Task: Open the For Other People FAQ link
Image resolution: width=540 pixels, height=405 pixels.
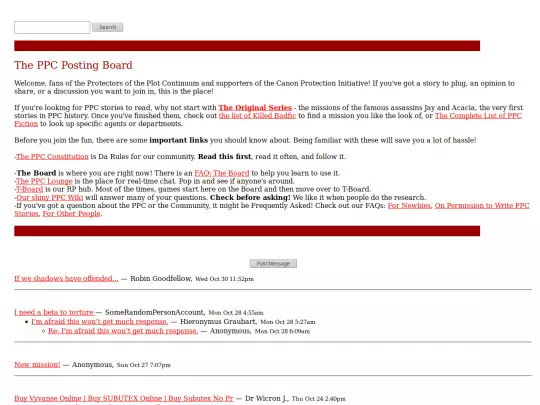Action: pos(72,214)
